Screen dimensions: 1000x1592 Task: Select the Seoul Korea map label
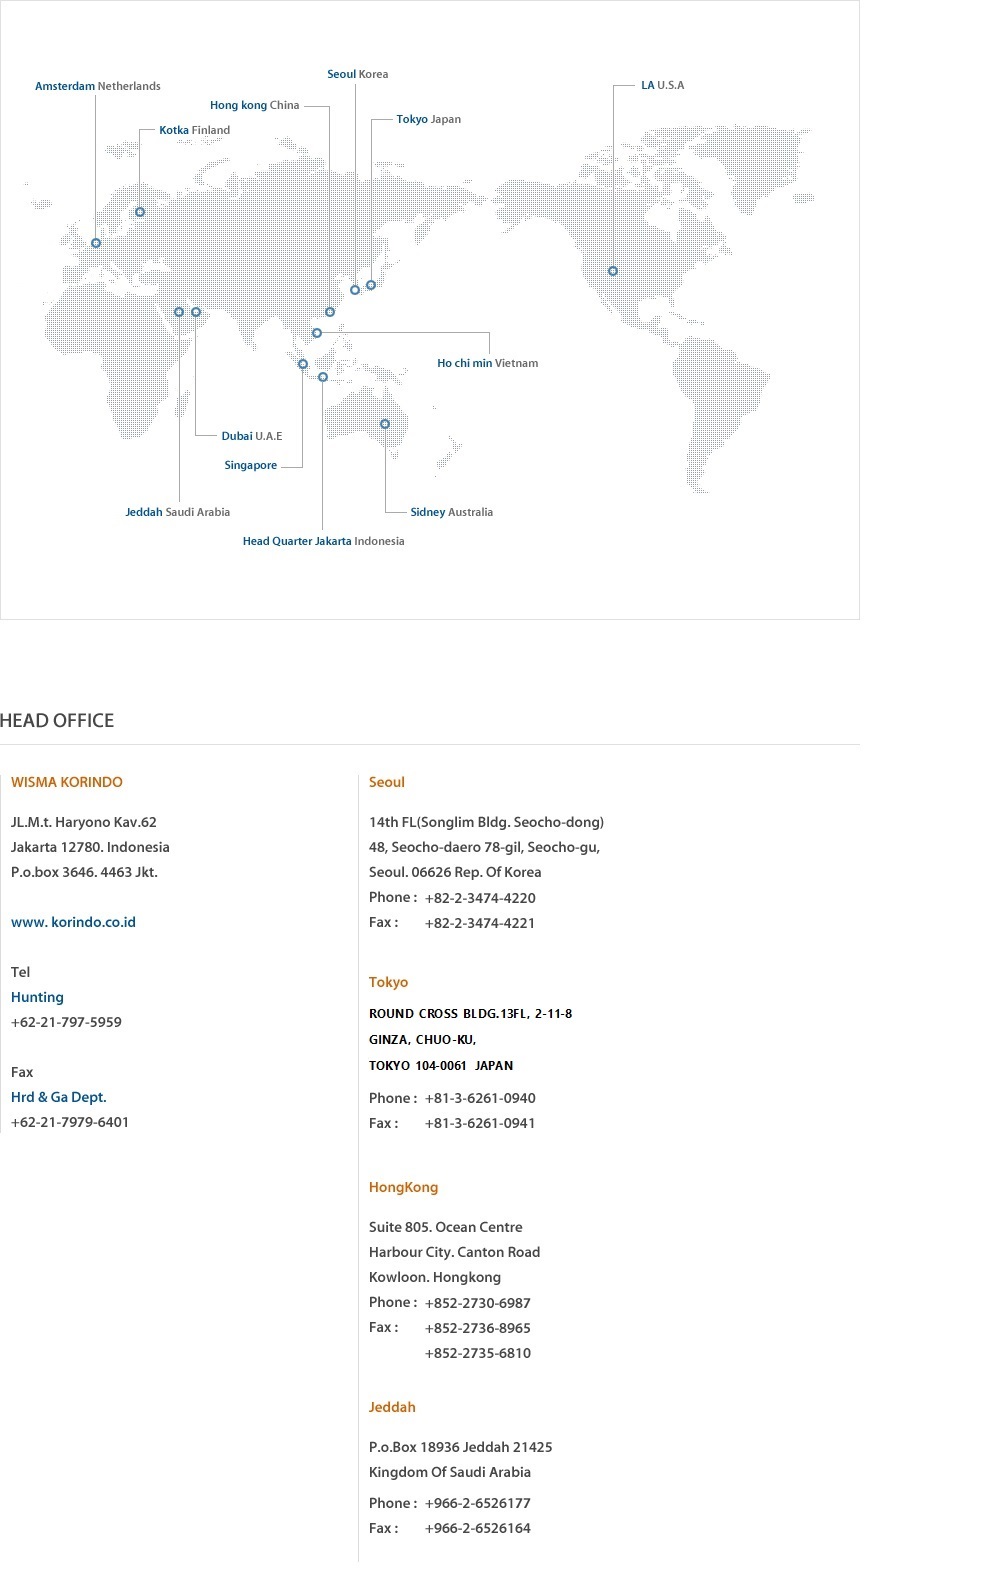358,74
